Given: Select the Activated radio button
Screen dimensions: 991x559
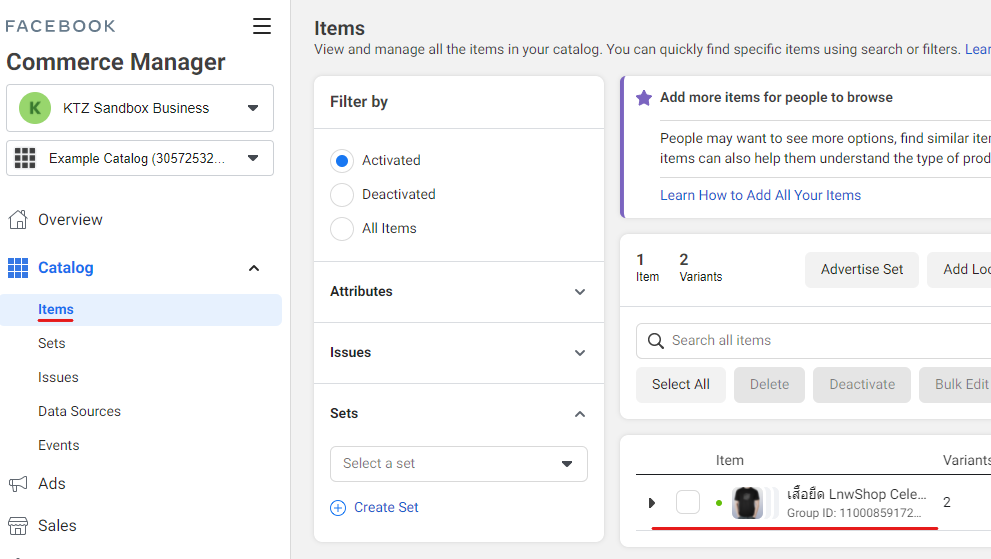Looking at the screenshot, I should [x=342, y=161].
